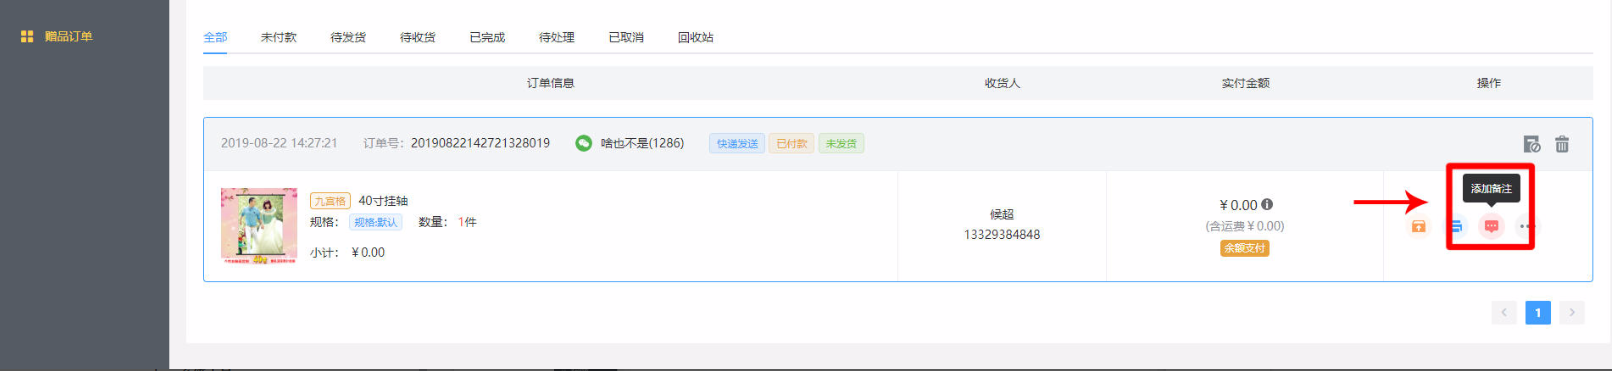The image size is (1612, 371).
Task: Switch to the 待收货 tab
Action: [x=418, y=37]
